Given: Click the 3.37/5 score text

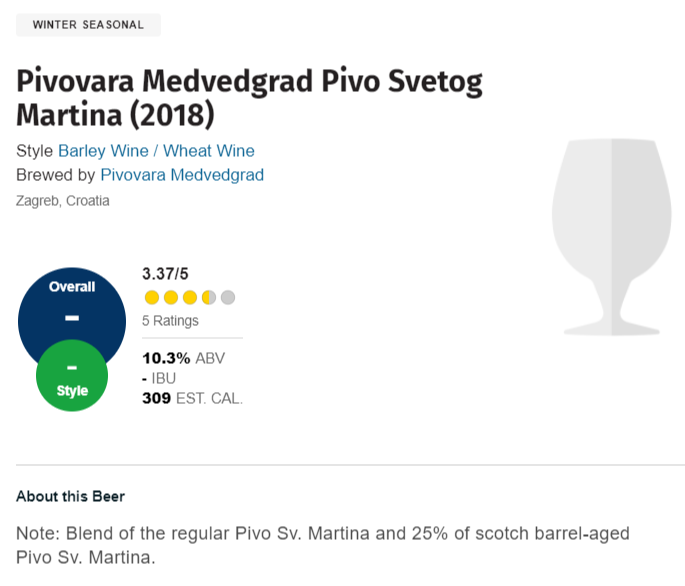Looking at the screenshot, I should (x=165, y=274).
